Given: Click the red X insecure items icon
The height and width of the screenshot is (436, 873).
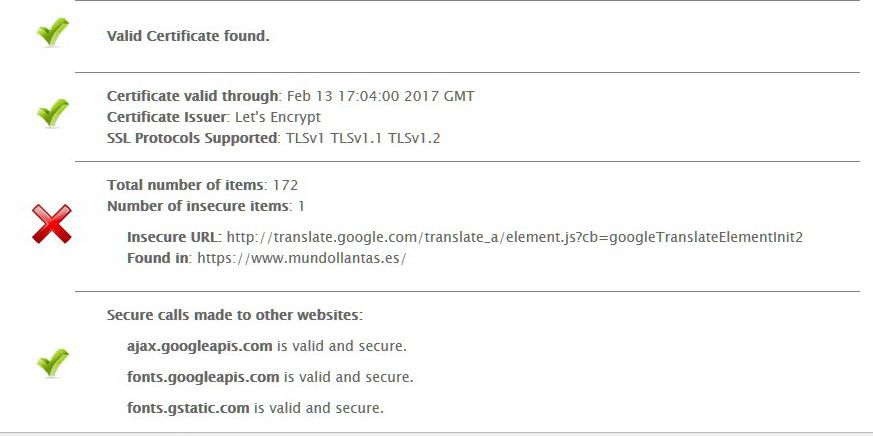Looking at the screenshot, I should pyautogui.click(x=52, y=224).
